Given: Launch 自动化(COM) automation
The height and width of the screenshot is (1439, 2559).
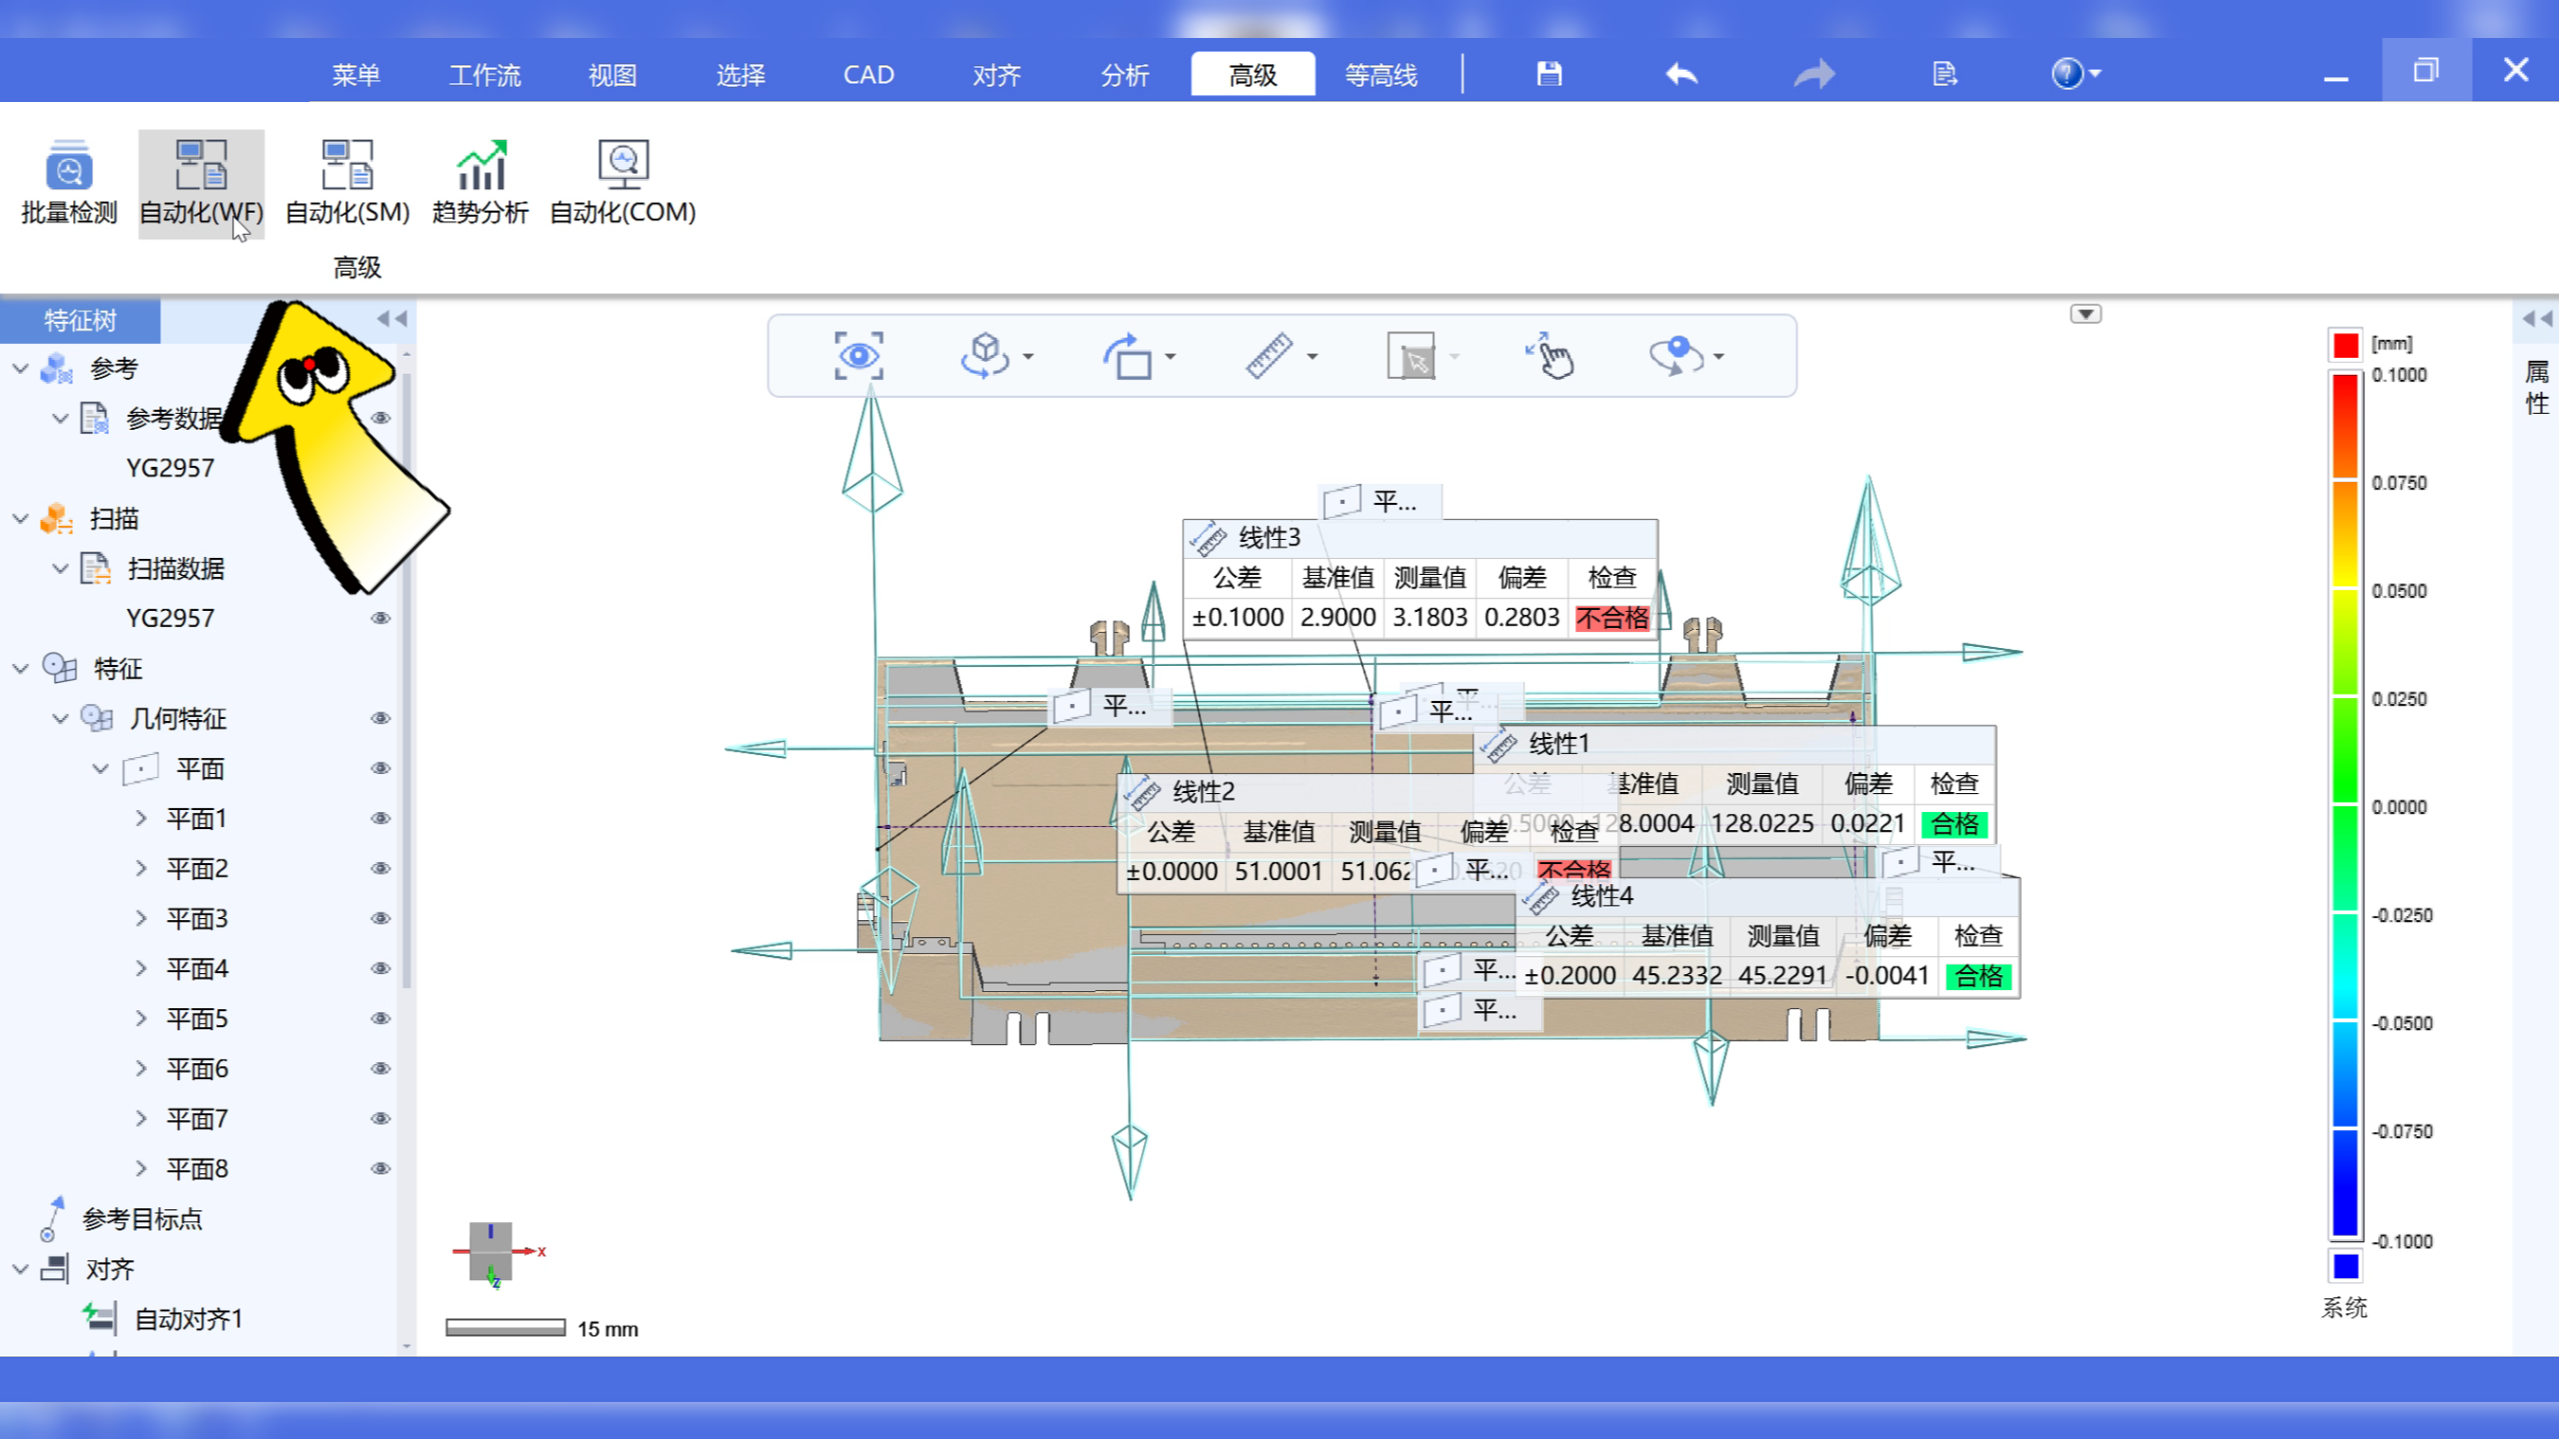Looking at the screenshot, I should tap(622, 183).
